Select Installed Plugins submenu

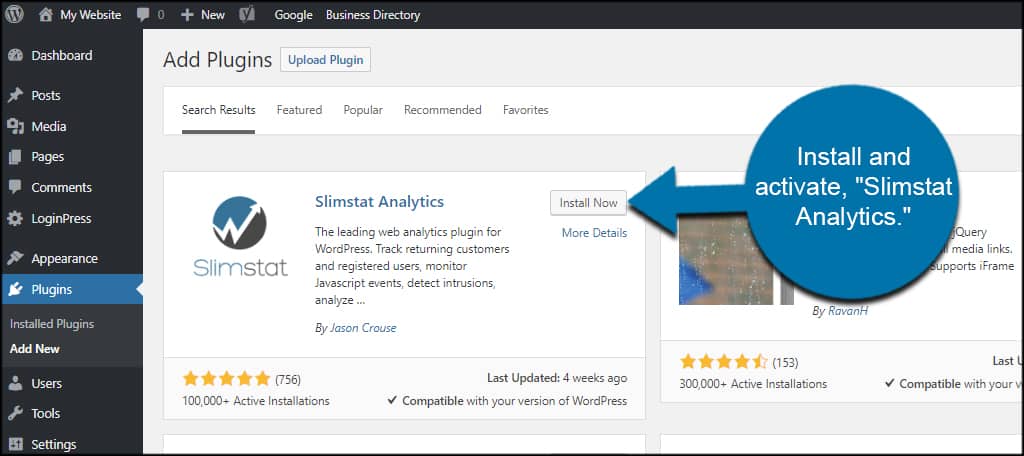pyautogui.click(x=52, y=324)
